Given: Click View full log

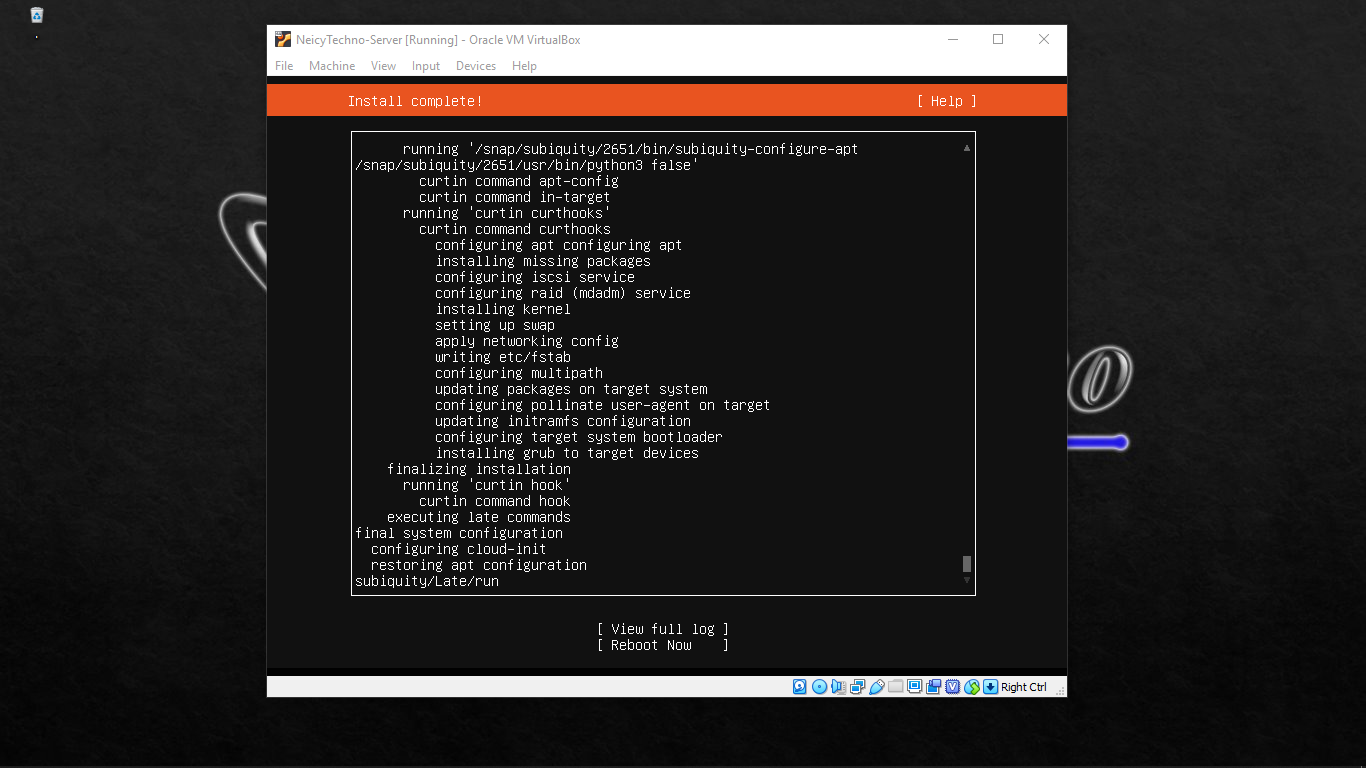Looking at the screenshot, I should 663,629.
